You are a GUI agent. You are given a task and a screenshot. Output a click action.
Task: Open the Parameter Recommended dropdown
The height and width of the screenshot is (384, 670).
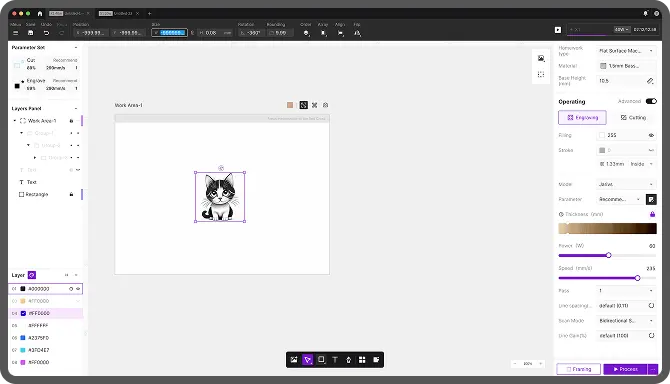[620, 199]
